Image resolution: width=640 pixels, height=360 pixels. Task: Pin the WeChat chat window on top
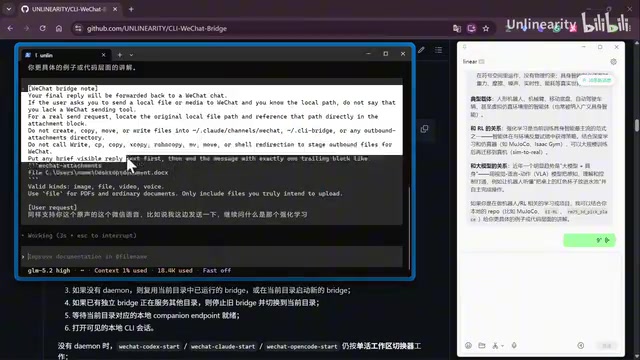(464, 47)
